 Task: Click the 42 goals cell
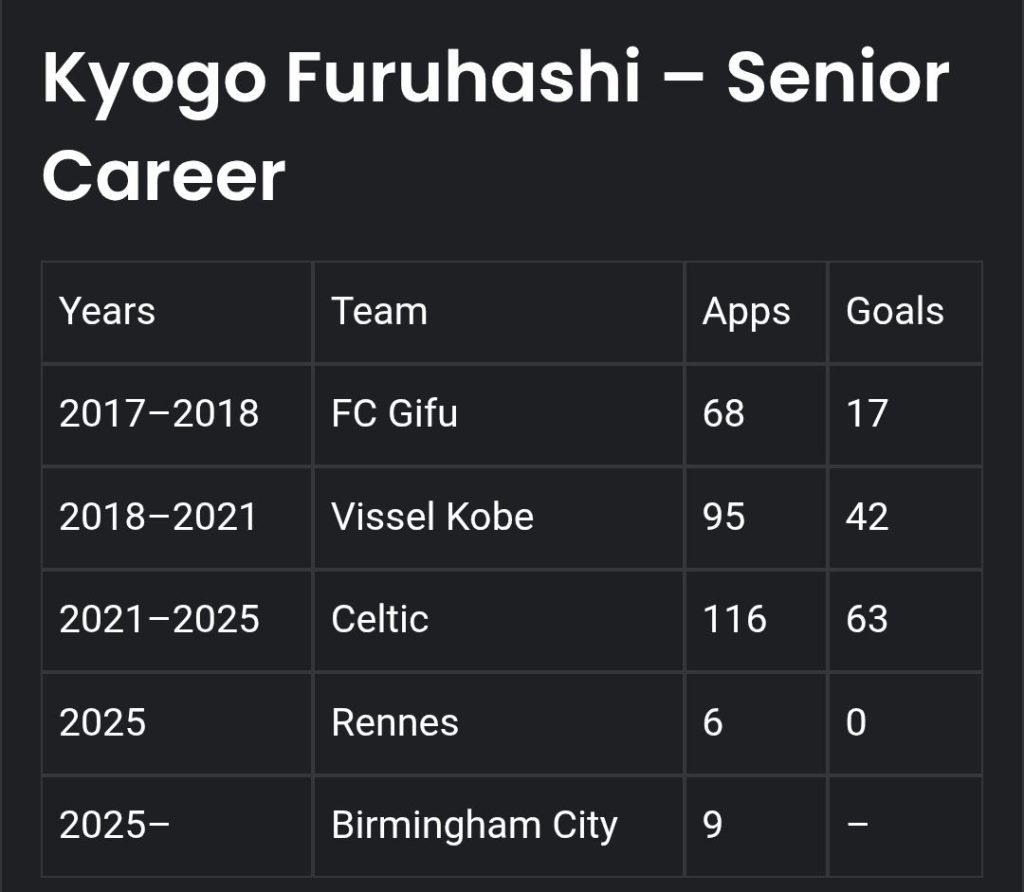coord(905,518)
